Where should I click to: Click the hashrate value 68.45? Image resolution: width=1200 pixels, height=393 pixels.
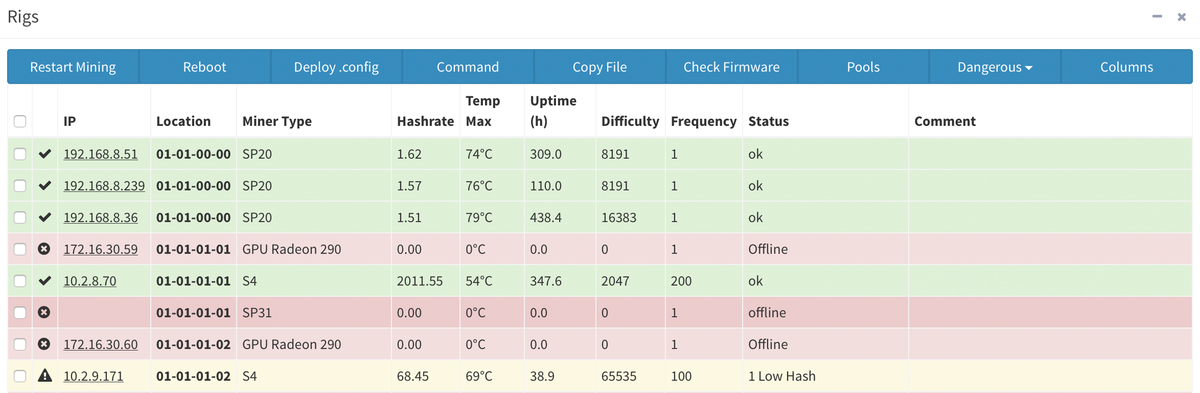(x=413, y=376)
